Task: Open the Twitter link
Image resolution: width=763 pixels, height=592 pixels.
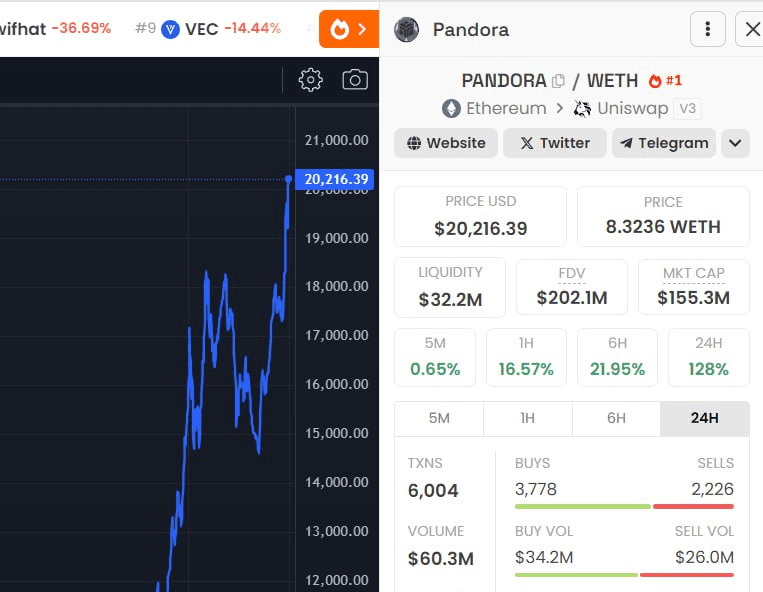Action: [554, 143]
